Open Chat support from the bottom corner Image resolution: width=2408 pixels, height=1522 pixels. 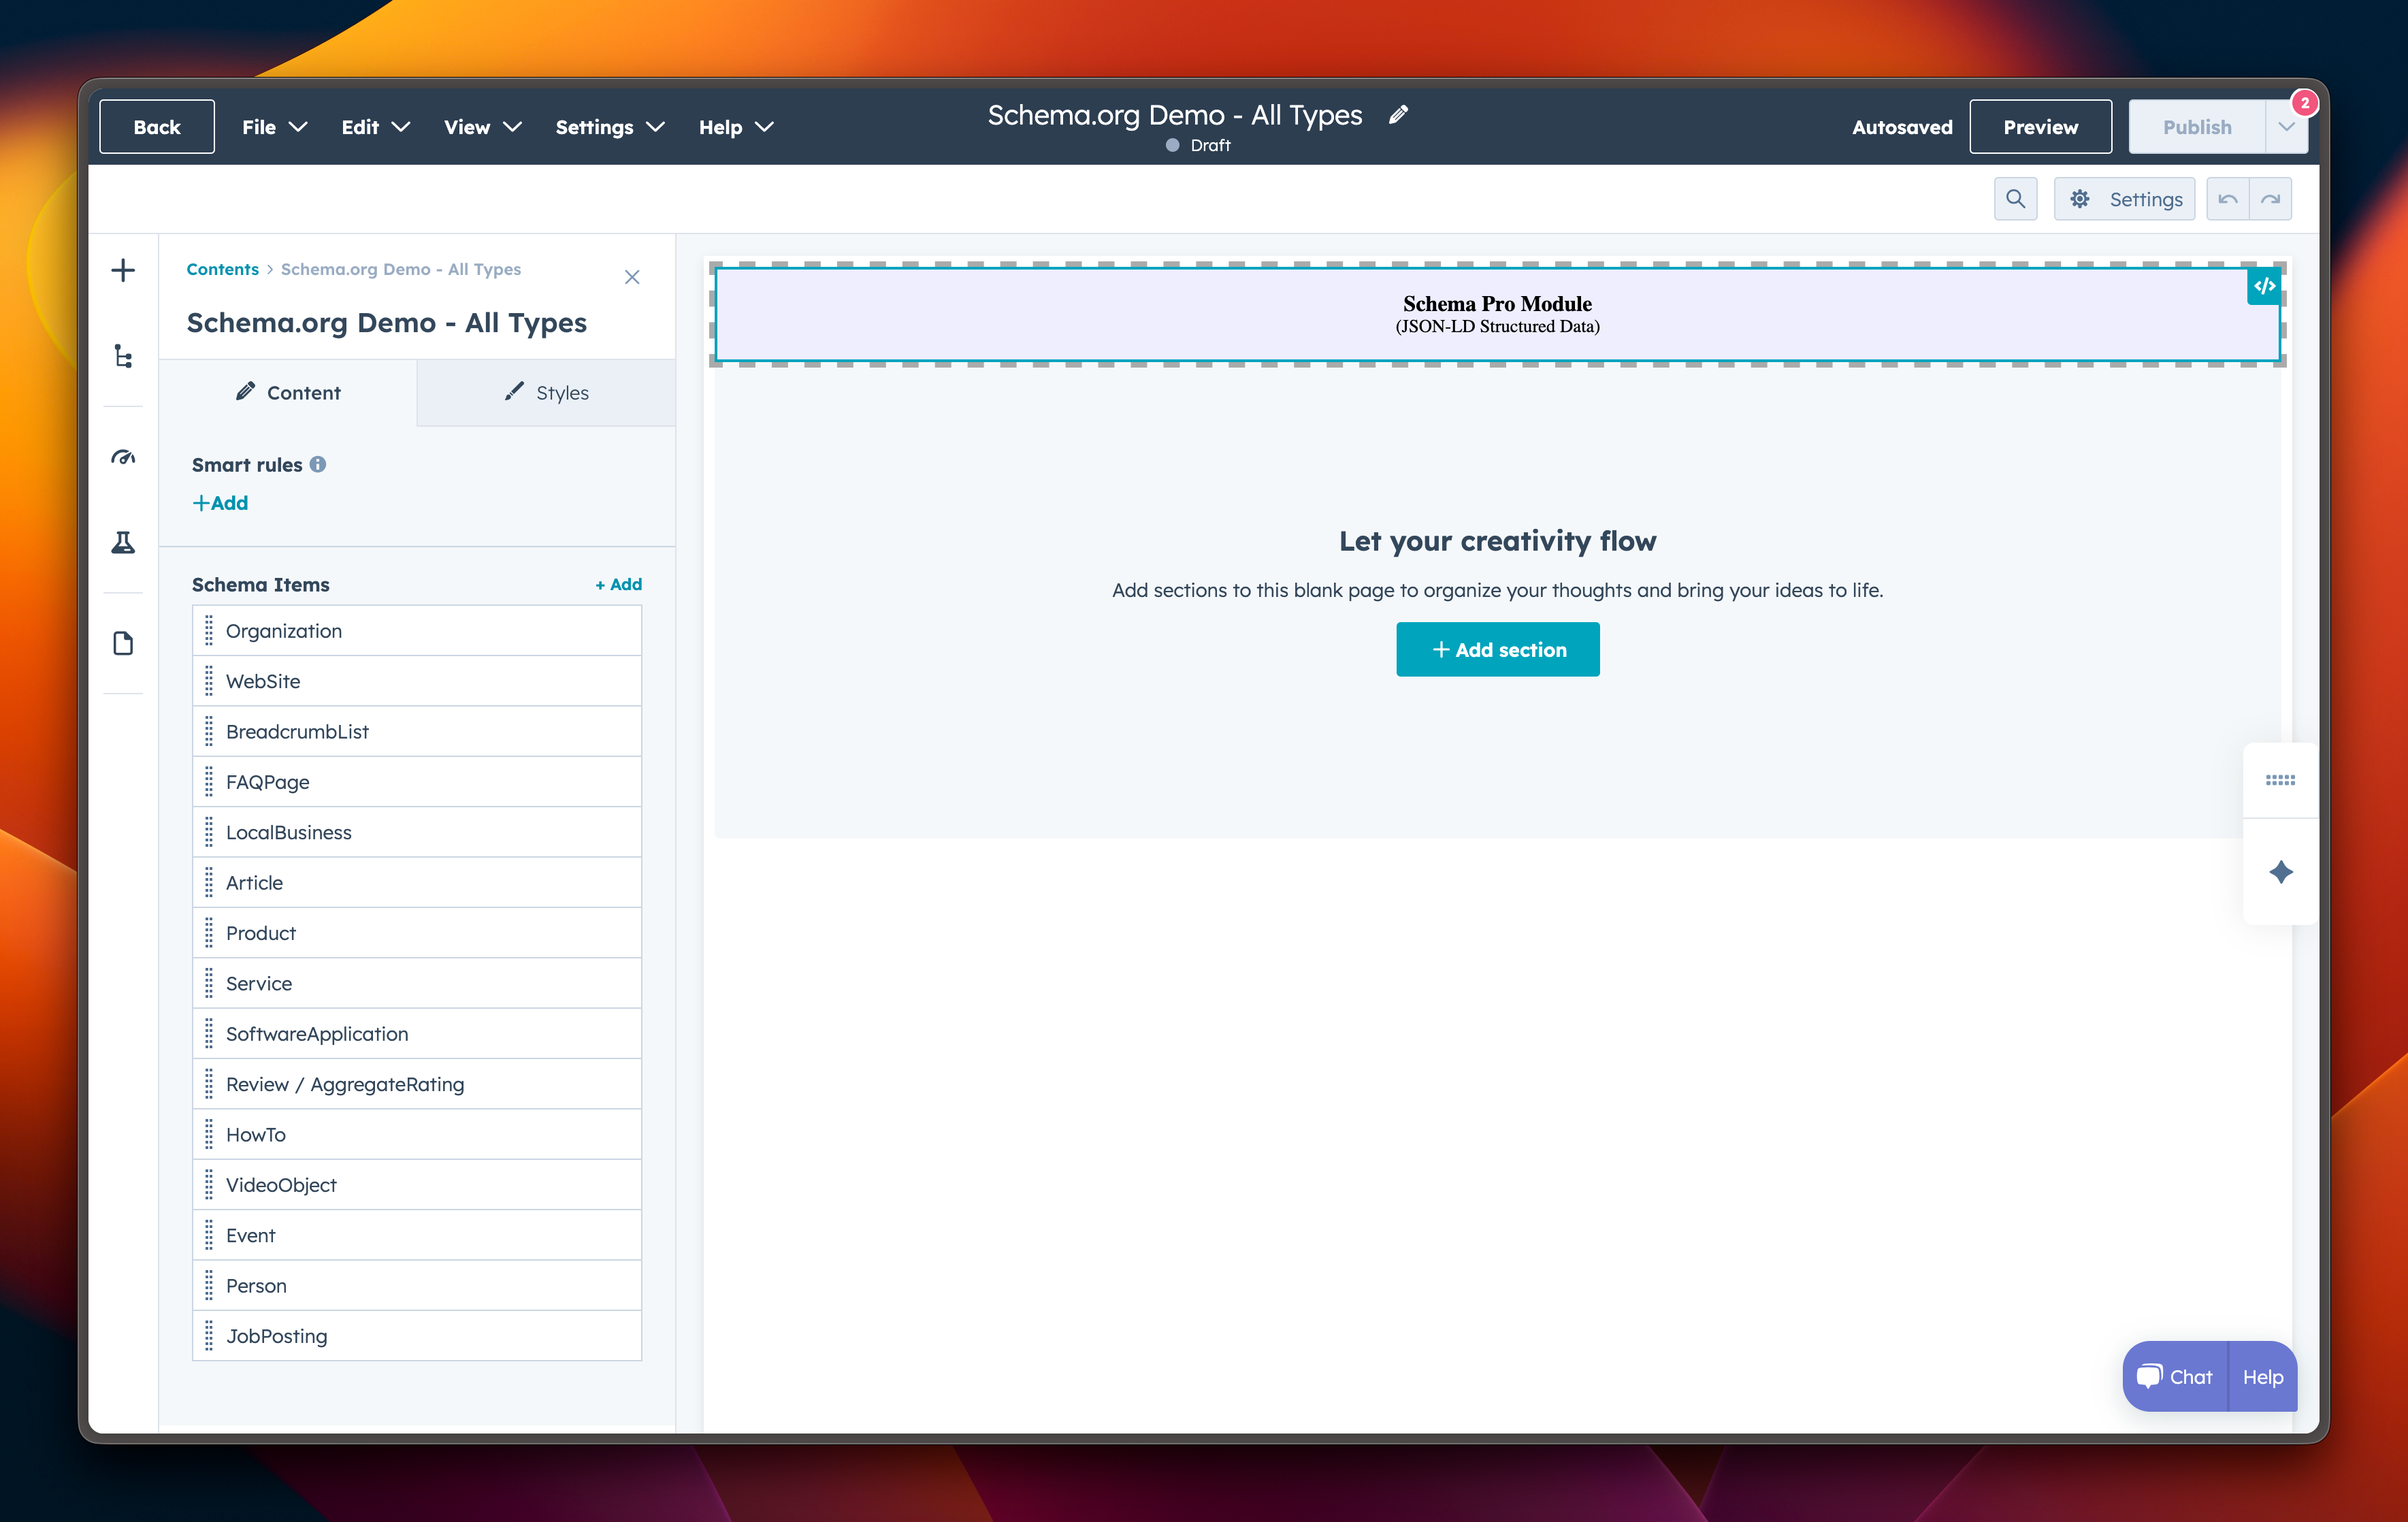2174,1376
